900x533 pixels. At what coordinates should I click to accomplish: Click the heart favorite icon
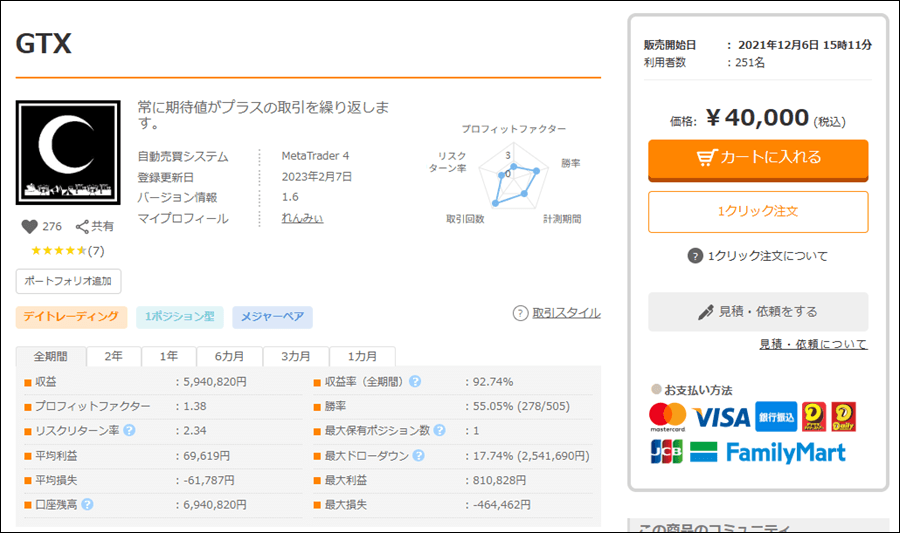pos(29,227)
